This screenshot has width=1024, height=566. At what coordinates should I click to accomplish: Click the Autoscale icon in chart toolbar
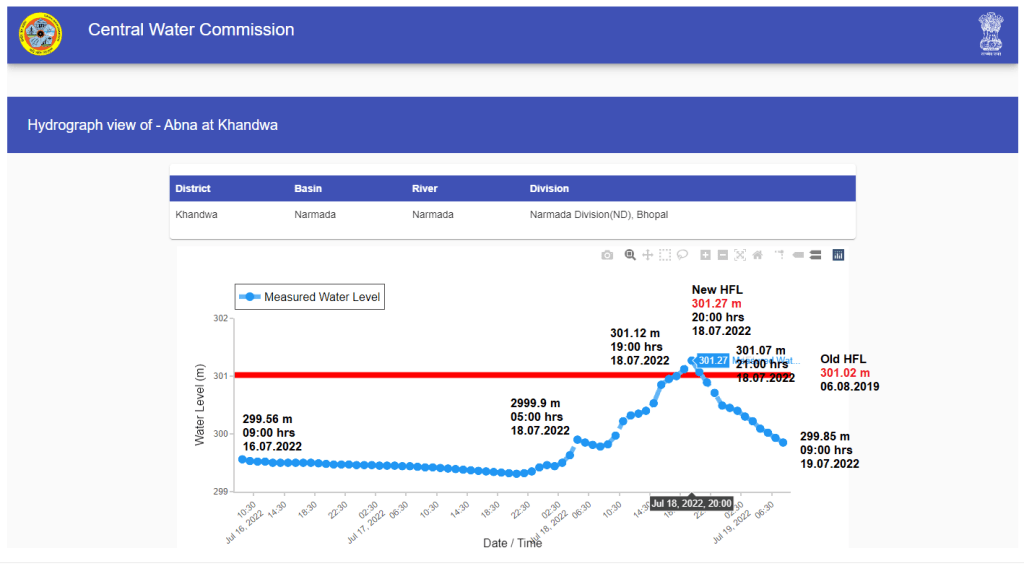pos(740,255)
